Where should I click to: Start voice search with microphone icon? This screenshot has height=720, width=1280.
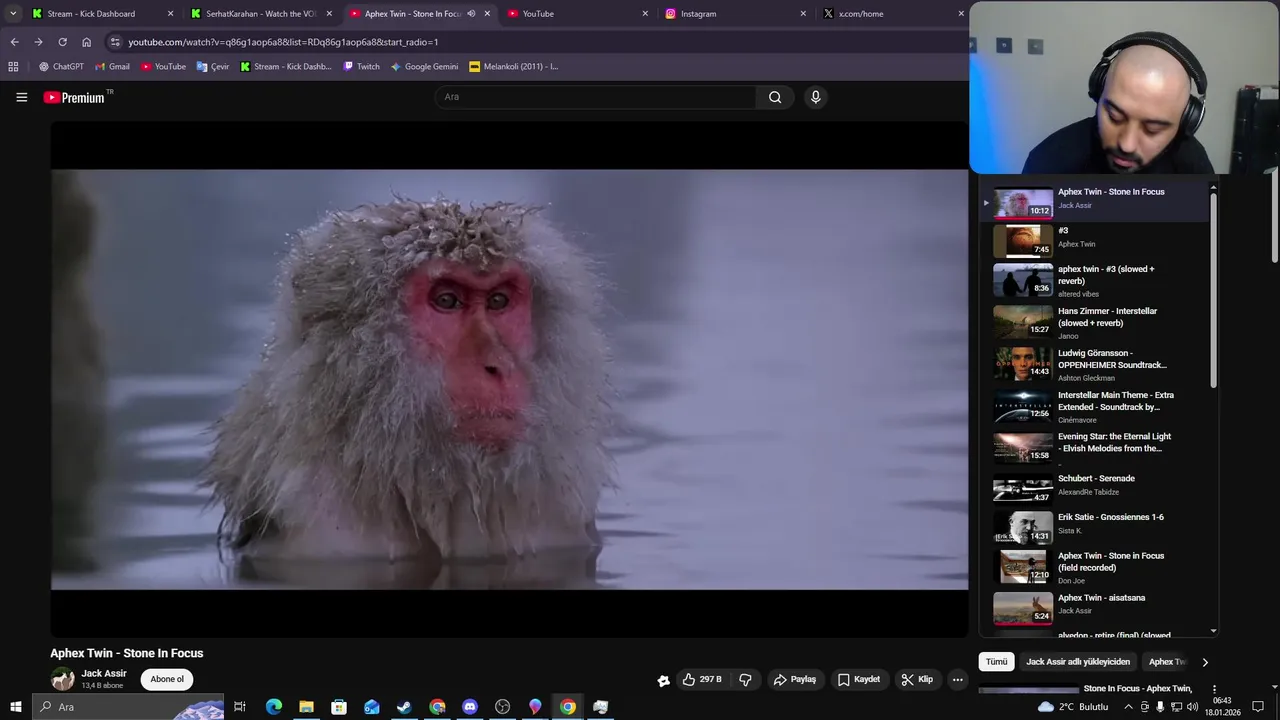[815, 97]
